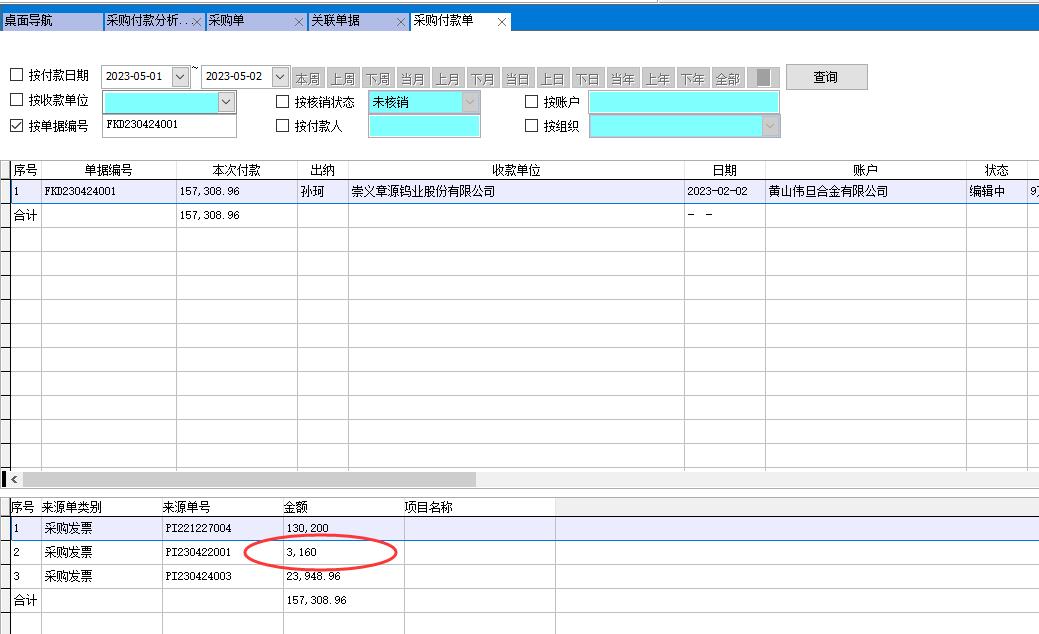The height and width of the screenshot is (634, 1039).
Task: Uncheck the 按单据编号 checkbox
Action: coord(15,127)
